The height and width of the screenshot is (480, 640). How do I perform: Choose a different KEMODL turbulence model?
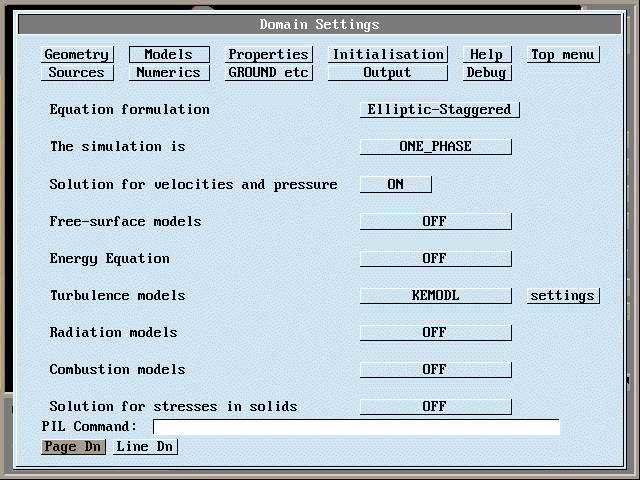point(435,295)
